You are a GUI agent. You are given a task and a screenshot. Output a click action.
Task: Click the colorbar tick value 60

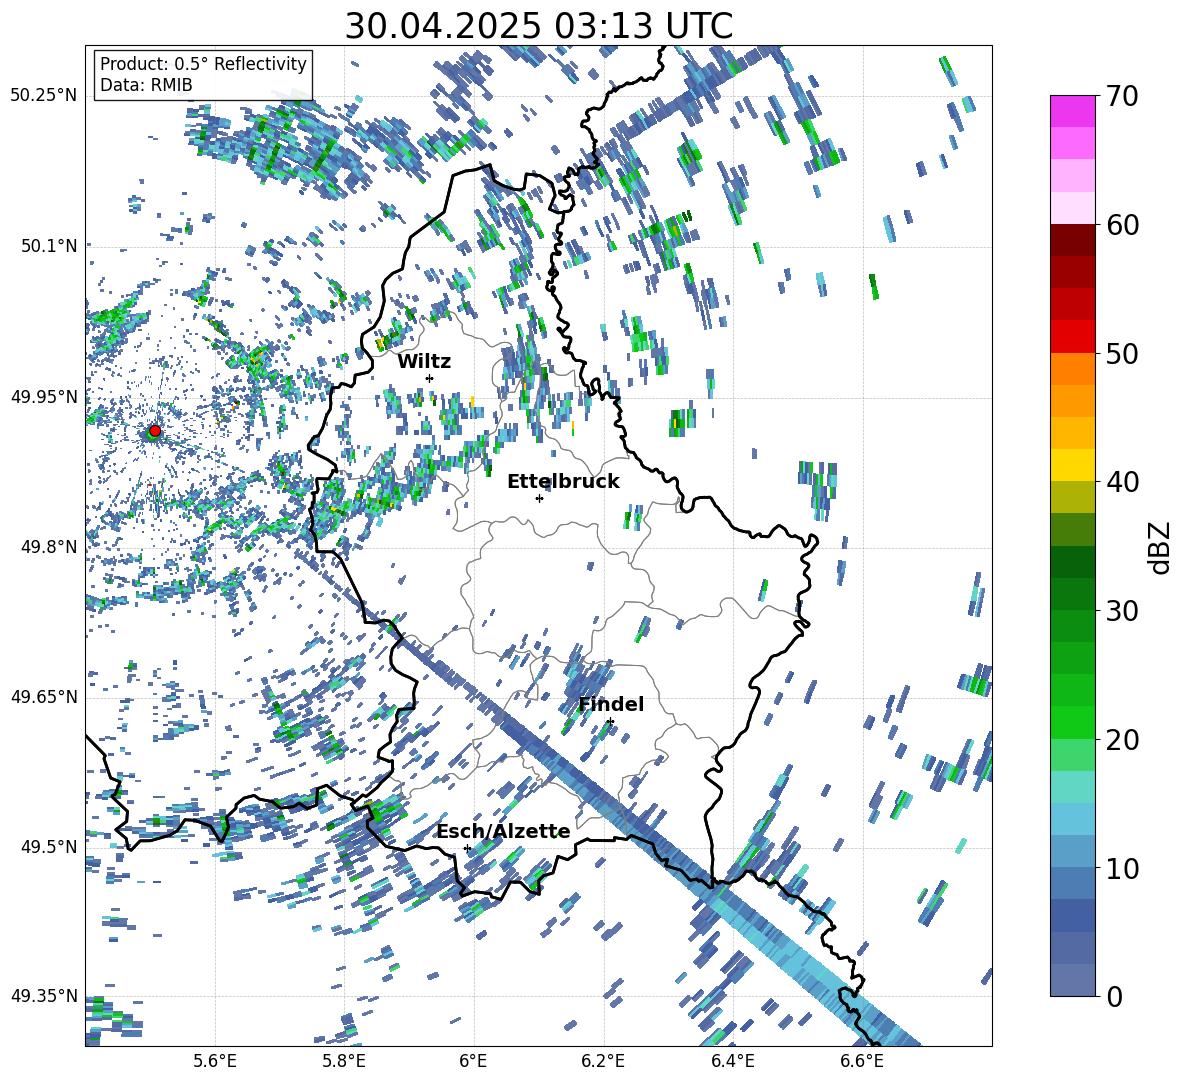click(x=1121, y=225)
